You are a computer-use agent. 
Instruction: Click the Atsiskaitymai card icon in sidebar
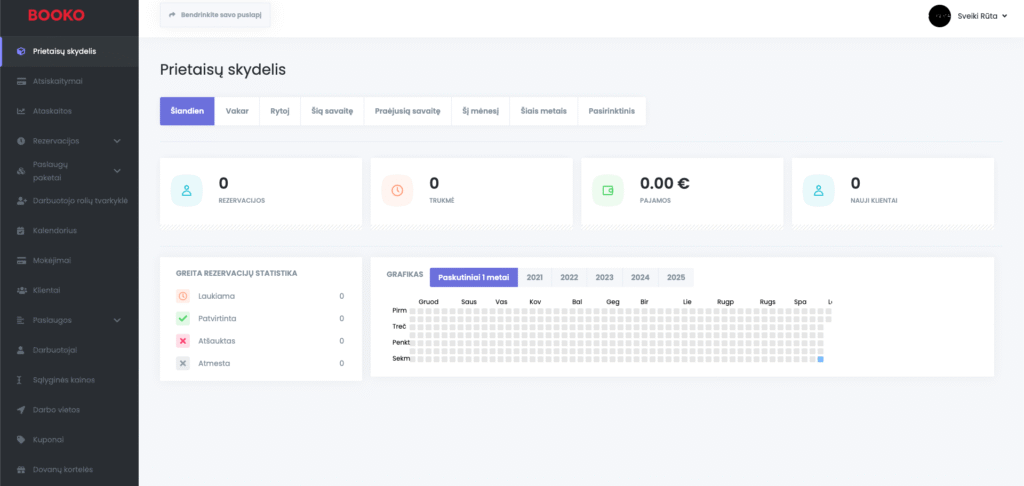tap(22, 81)
